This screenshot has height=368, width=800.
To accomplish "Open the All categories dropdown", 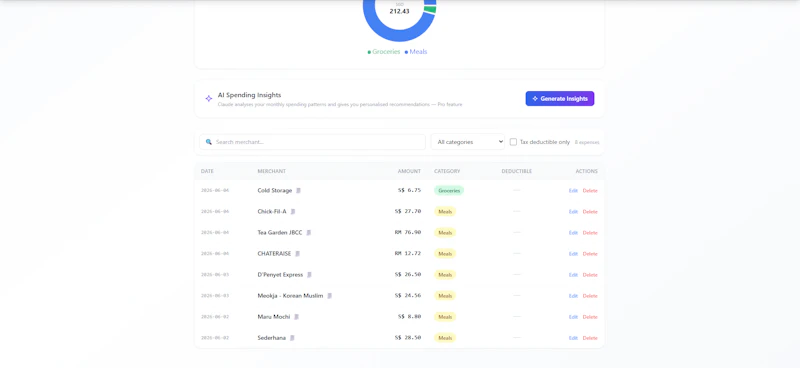I will coord(468,142).
